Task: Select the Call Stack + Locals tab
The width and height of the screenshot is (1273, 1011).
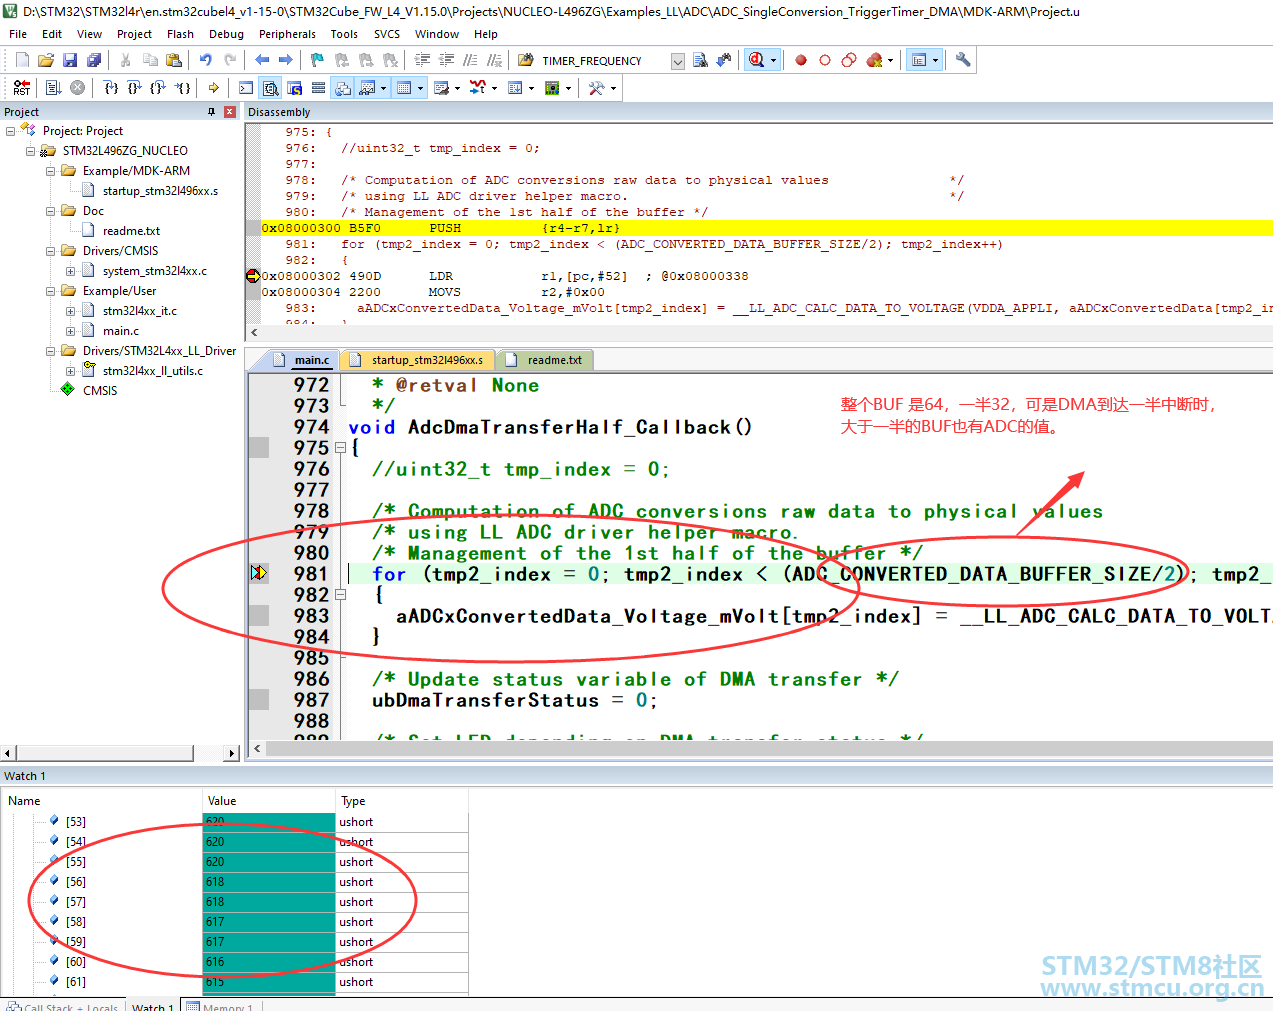Action: (x=62, y=1005)
